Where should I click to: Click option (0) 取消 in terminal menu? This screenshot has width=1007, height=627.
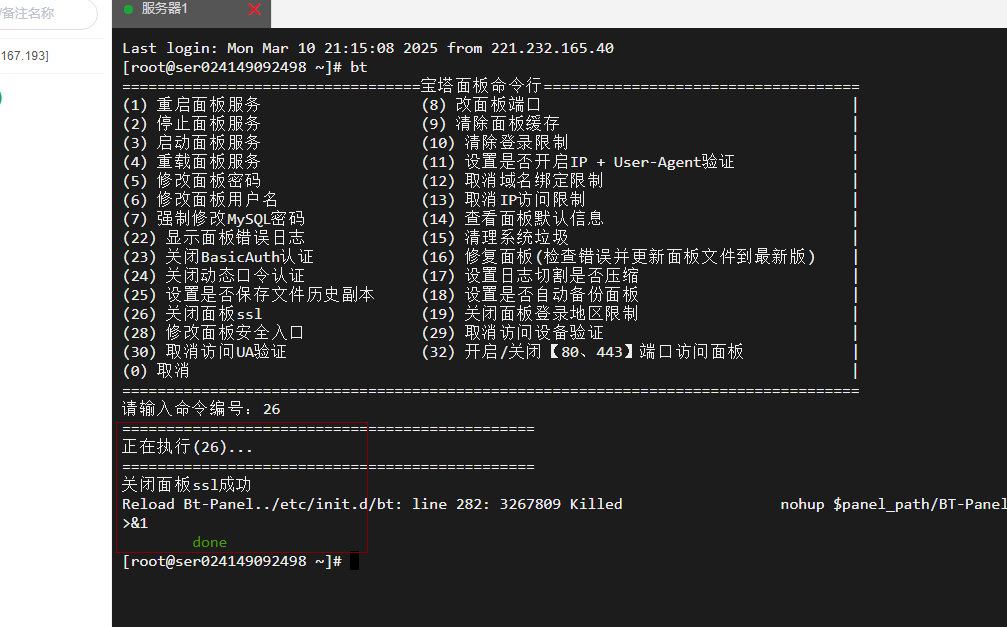pos(155,370)
